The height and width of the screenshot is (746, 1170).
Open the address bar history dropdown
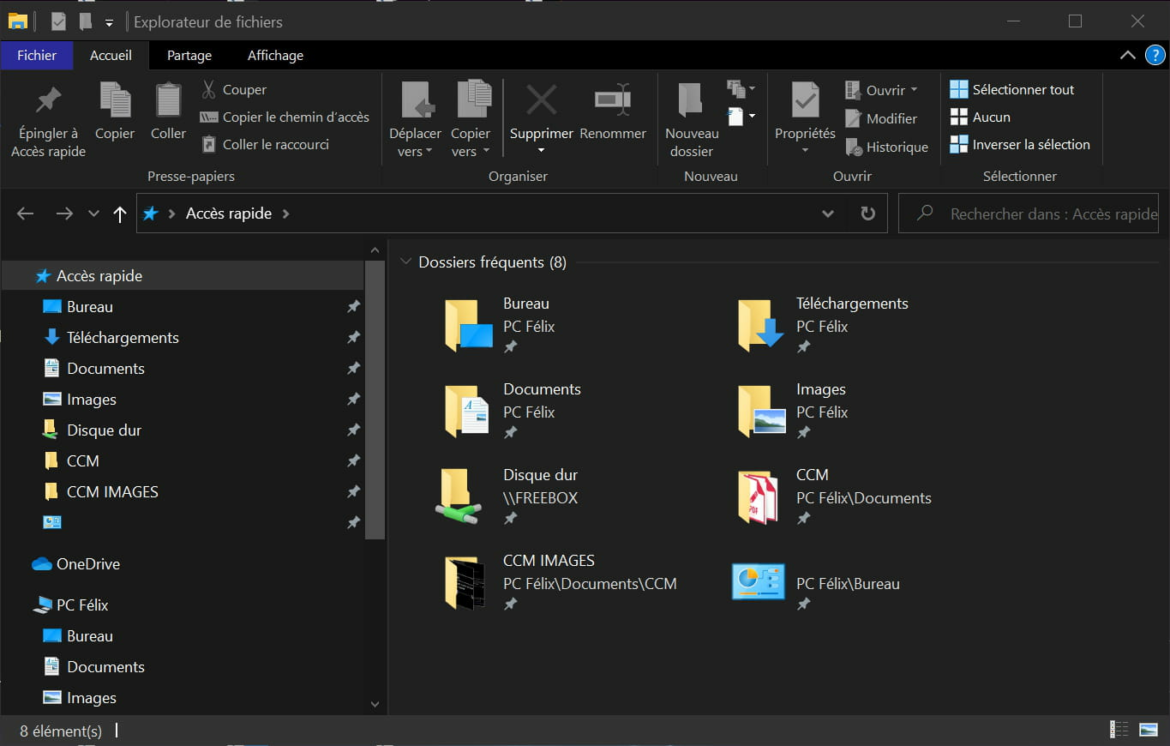(x=827, y=214)
